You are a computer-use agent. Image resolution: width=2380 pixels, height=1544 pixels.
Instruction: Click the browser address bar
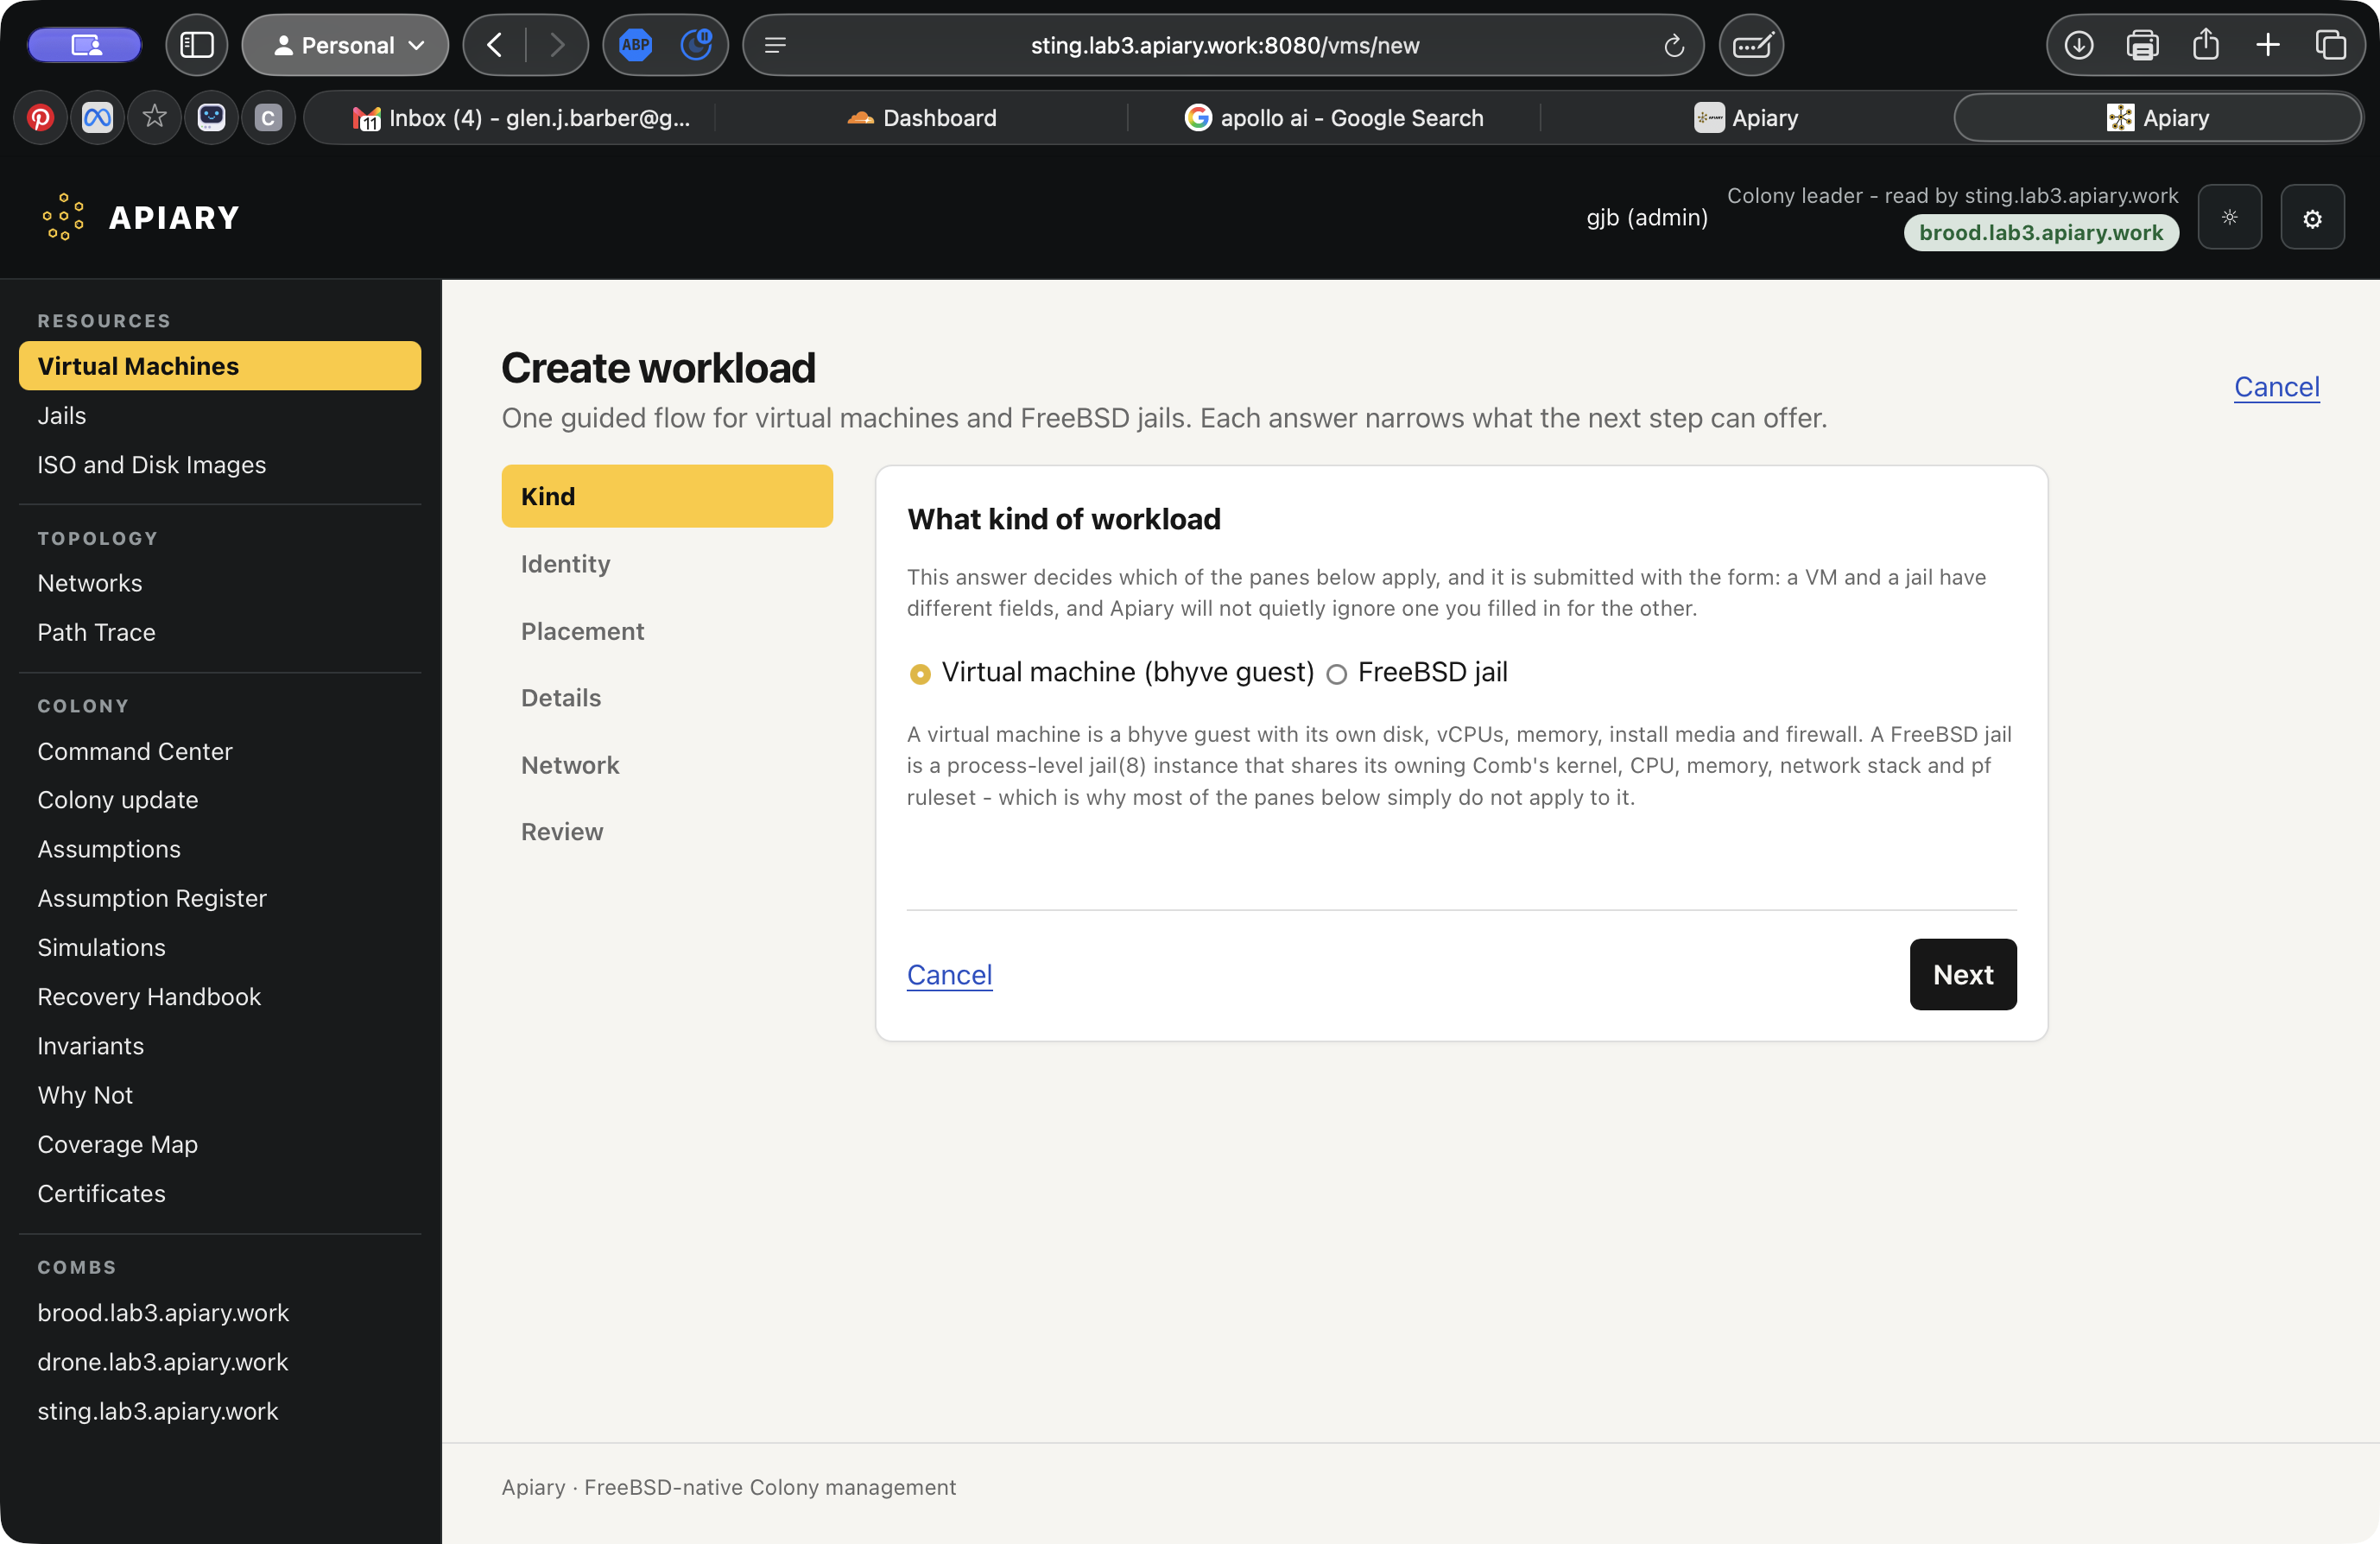[1224, 45]
